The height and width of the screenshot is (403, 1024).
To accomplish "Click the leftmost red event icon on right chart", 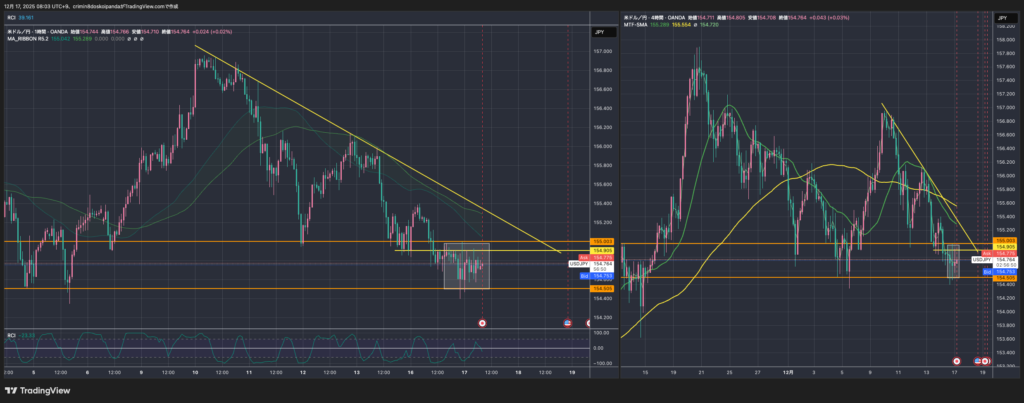I will click(957, 360).
